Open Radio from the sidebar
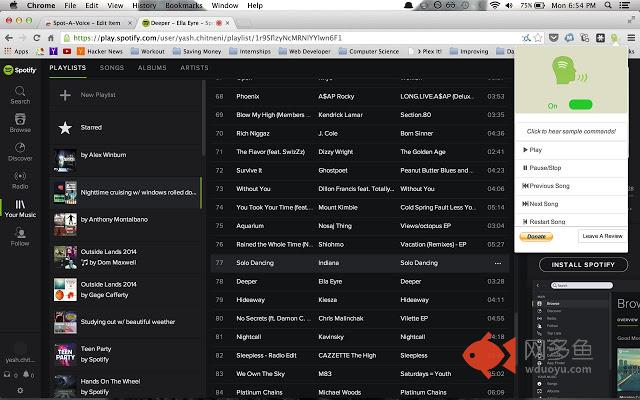This screenshot has width=640, height=400. click(20, 180)
